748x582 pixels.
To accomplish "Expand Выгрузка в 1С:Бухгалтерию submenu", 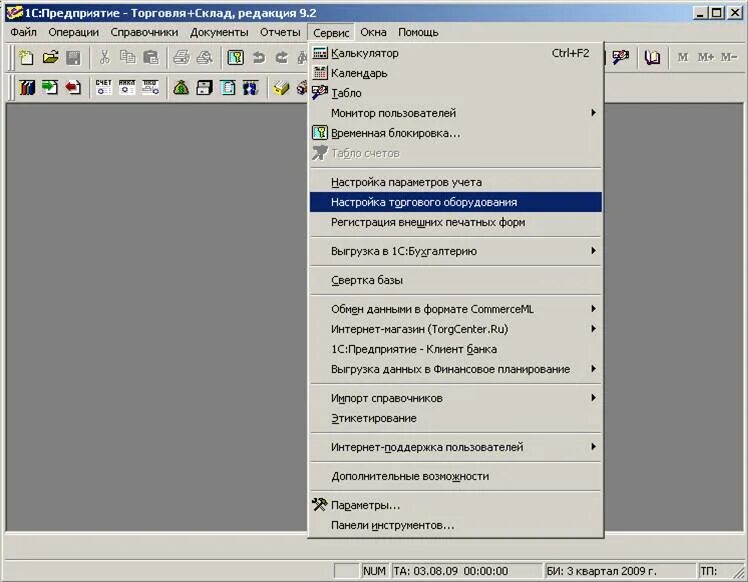I will coord(456,251).
